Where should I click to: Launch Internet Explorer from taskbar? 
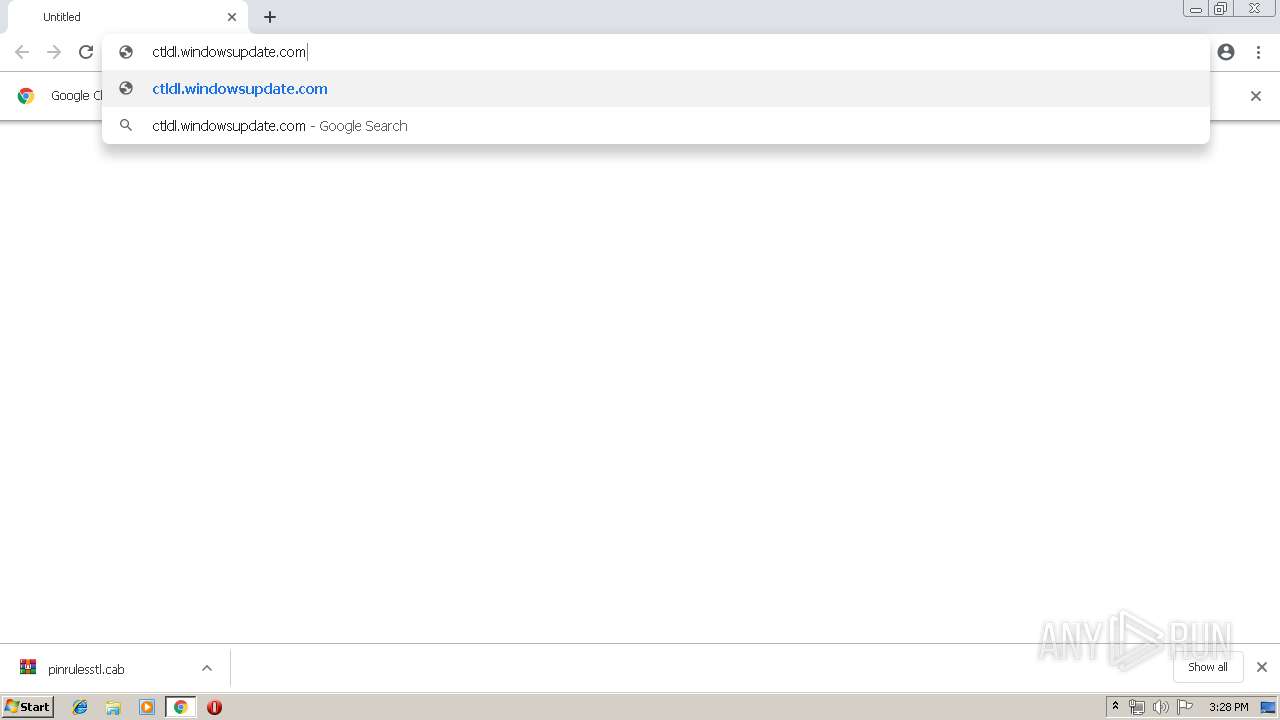pyautogui.click(x=80, y=707)
